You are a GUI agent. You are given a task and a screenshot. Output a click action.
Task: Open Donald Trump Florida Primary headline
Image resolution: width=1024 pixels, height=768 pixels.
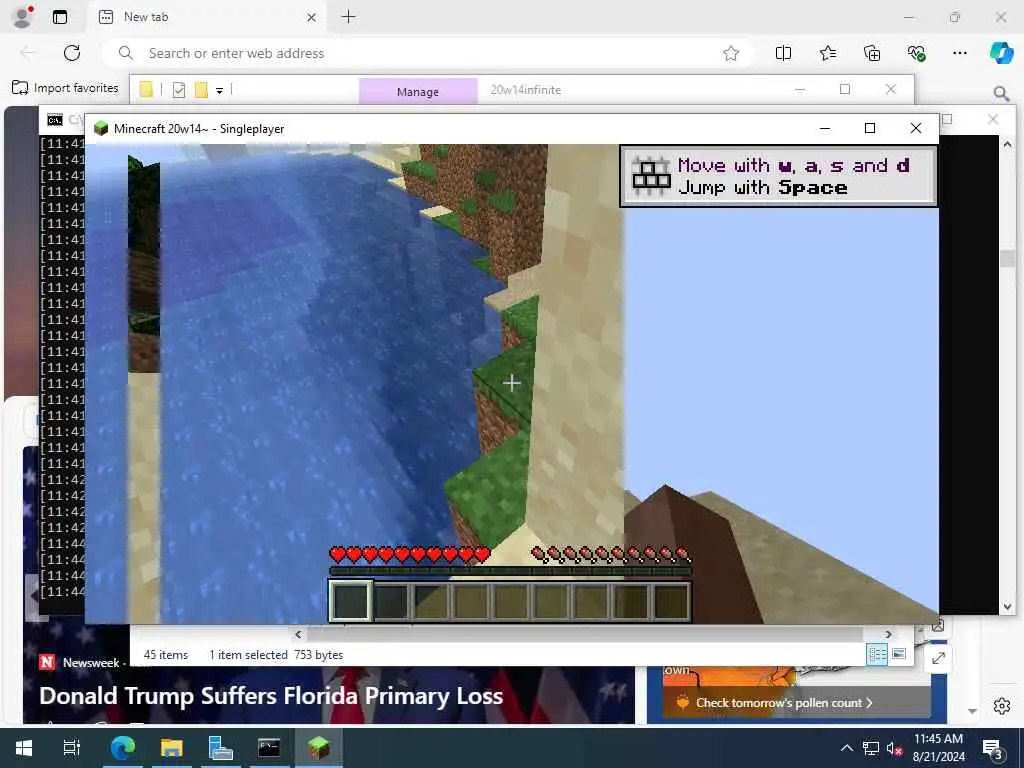(271, 696)
